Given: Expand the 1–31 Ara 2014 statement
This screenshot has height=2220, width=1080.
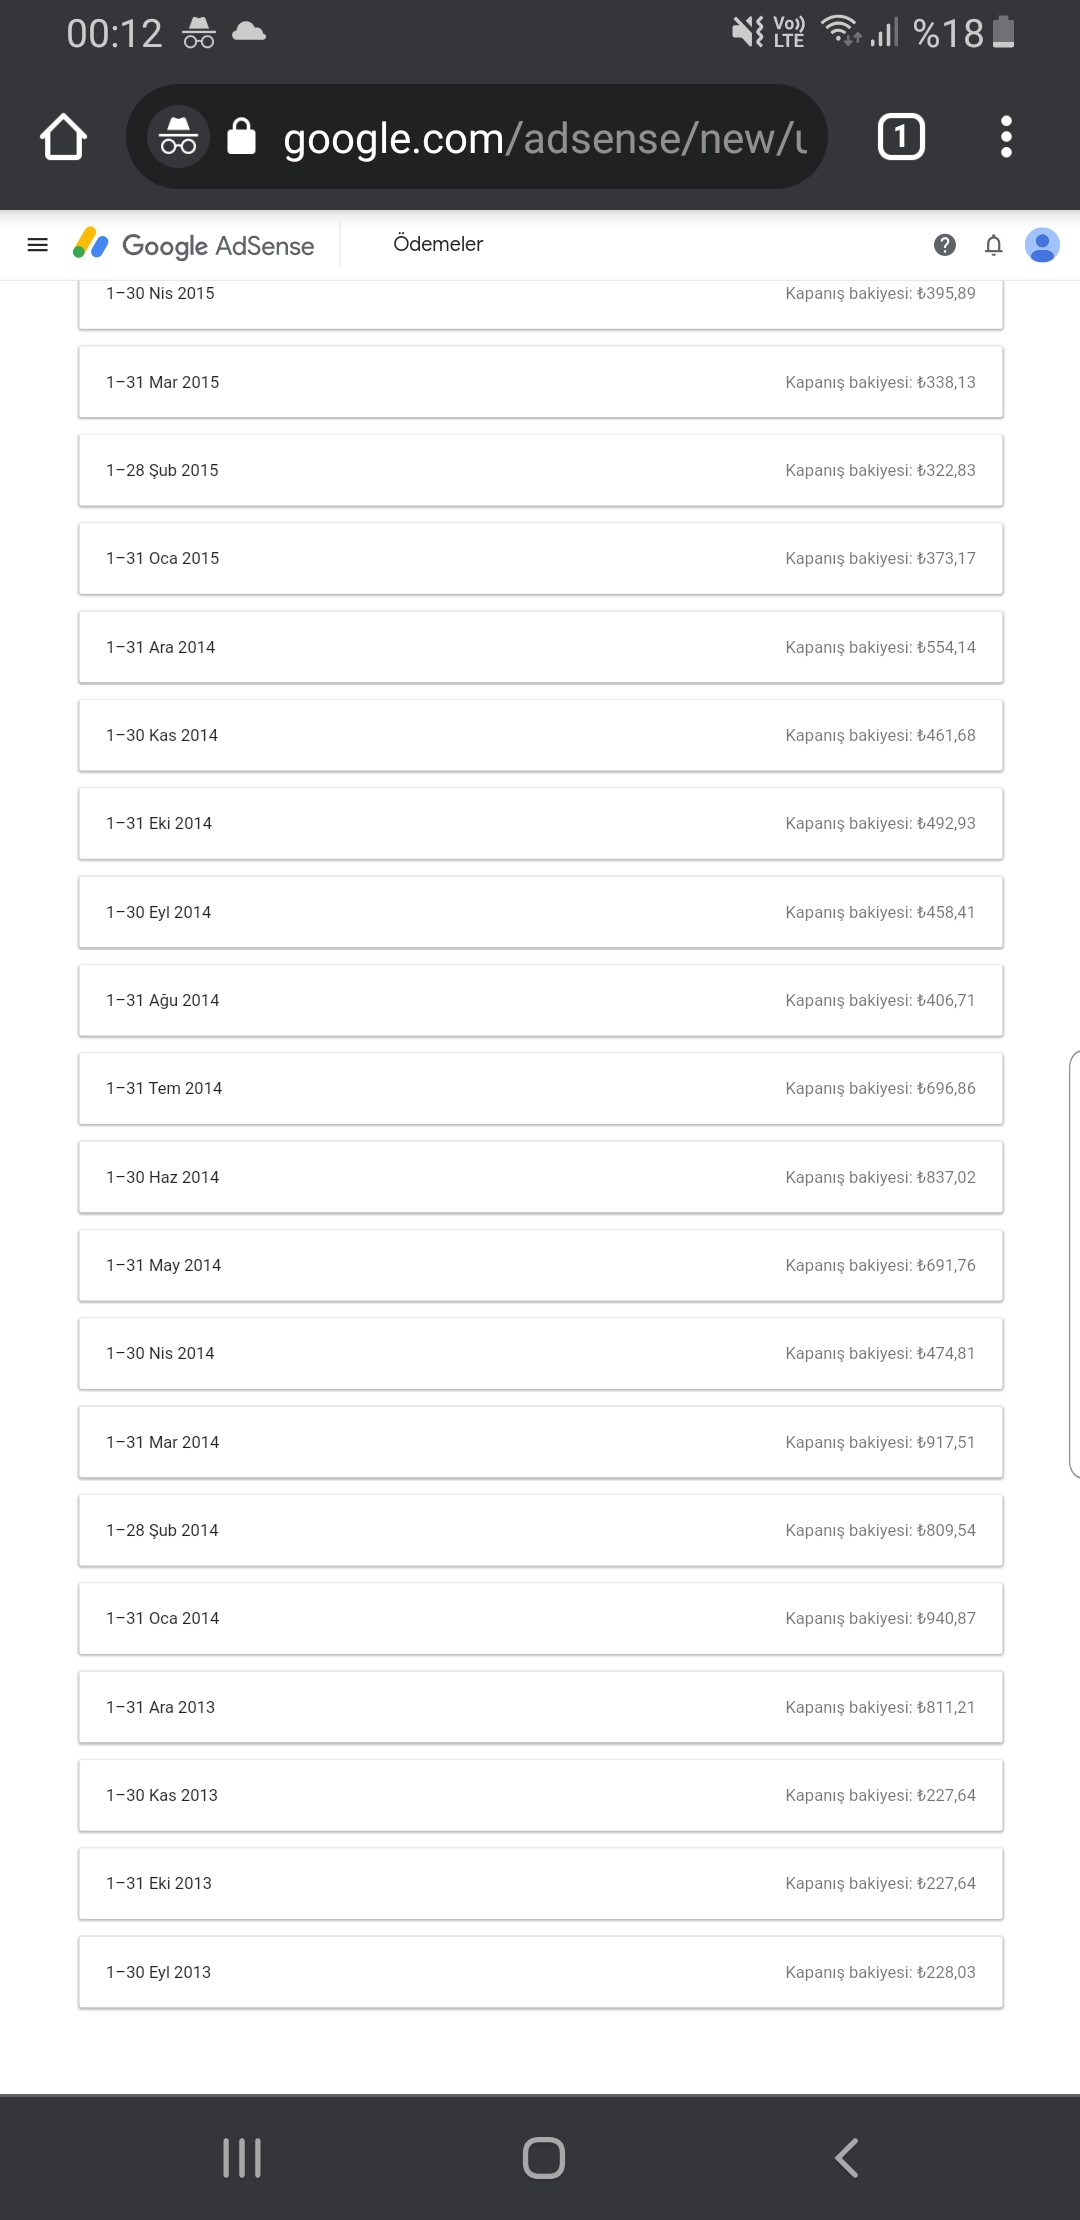Looking at the screenshot, I should (541, 647).
